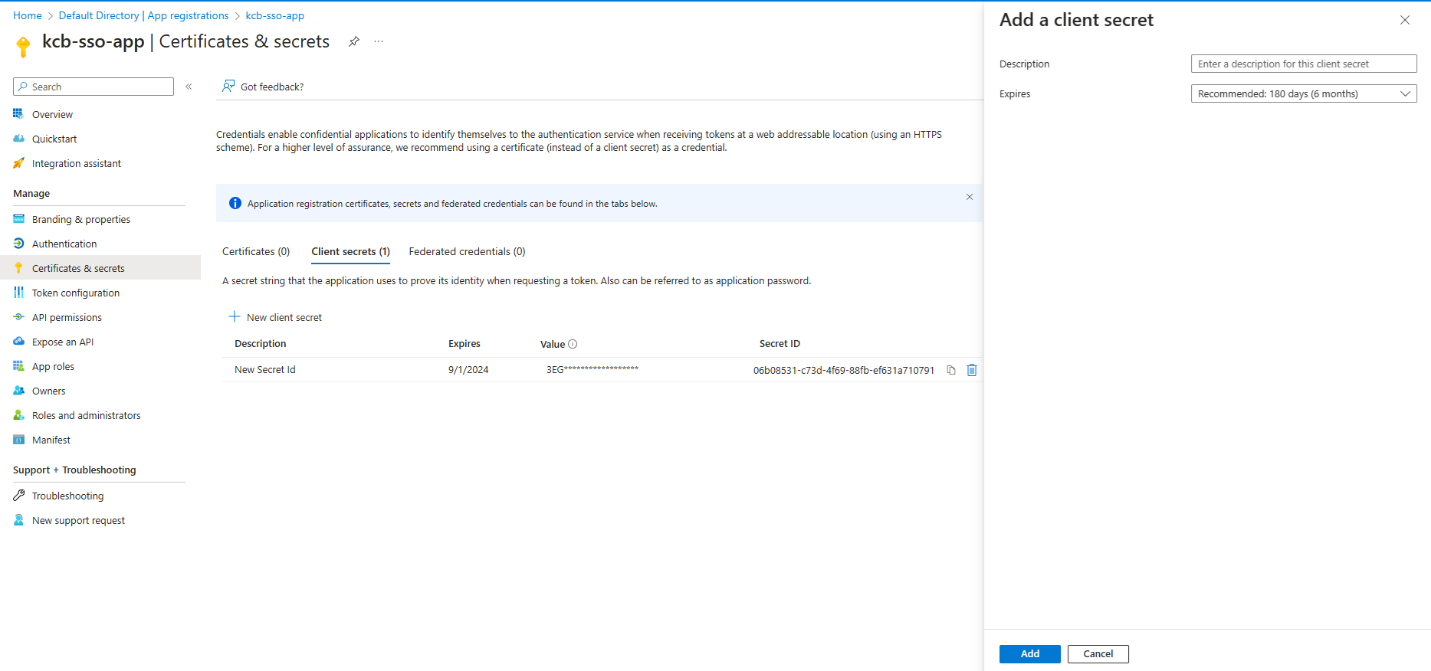Viewport: 1431px width, 671px height.
Task: Click the Token configuration icon
Action: coord(18,293)
